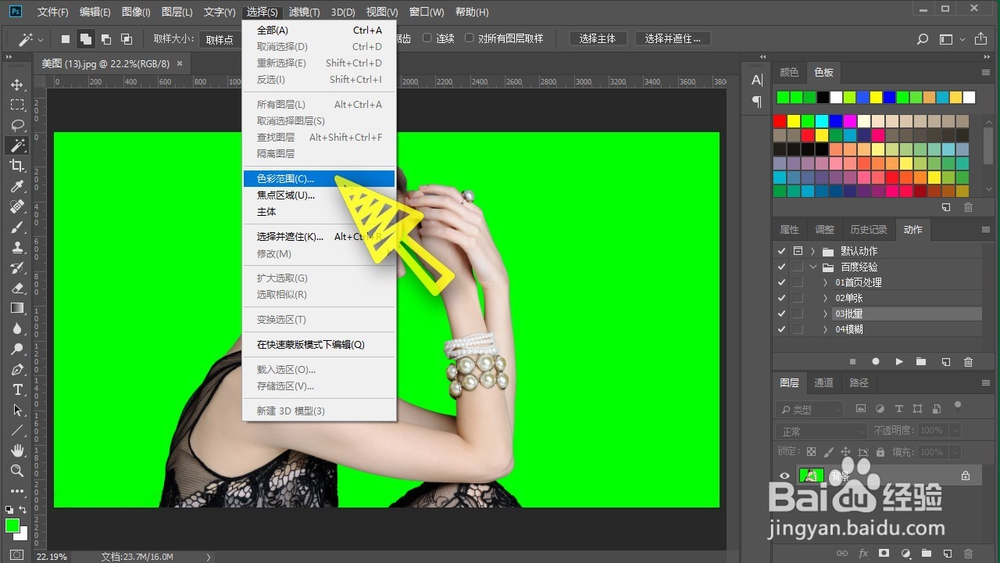
Task: Click the 选择主体 button
Action: click(x=598, y=38)
